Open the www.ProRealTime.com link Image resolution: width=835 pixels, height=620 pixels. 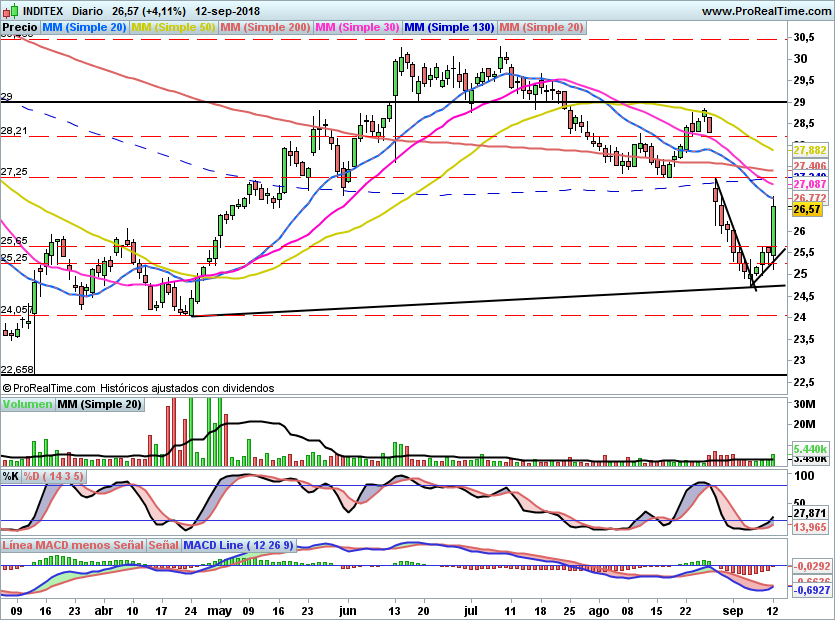(x=766, y=11)
